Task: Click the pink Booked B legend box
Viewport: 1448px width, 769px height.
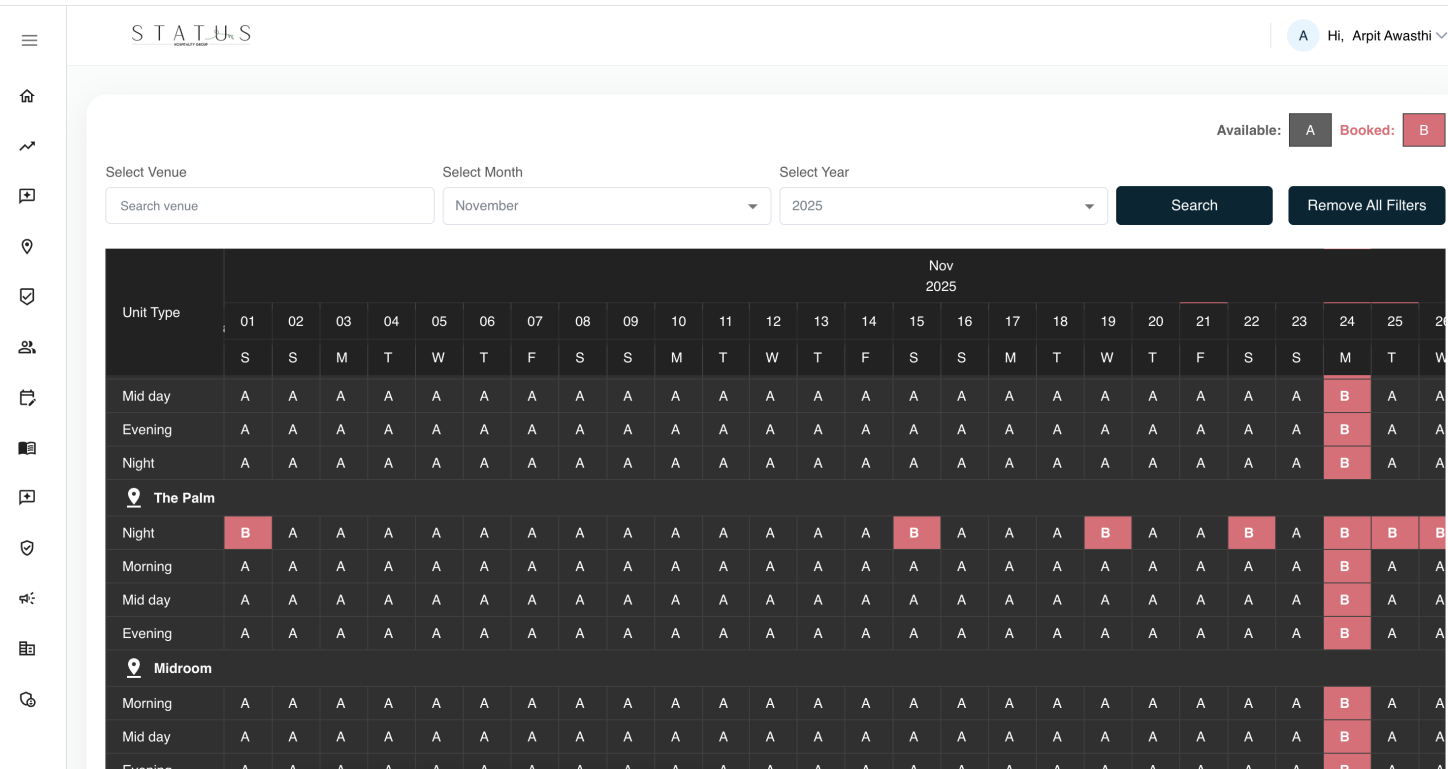Action: click(1424, 129)
